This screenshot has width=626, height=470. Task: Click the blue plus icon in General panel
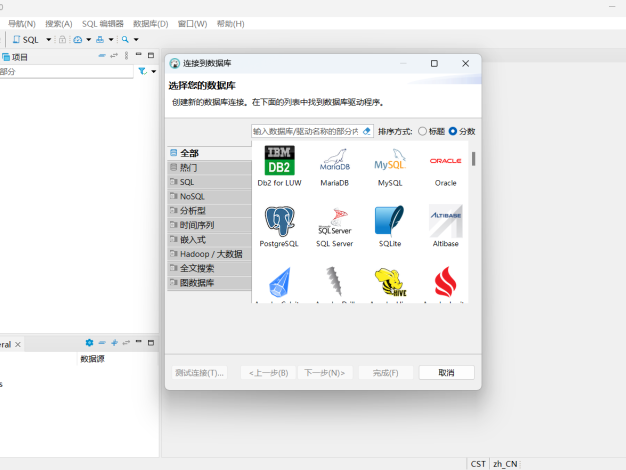click(114, 343)
